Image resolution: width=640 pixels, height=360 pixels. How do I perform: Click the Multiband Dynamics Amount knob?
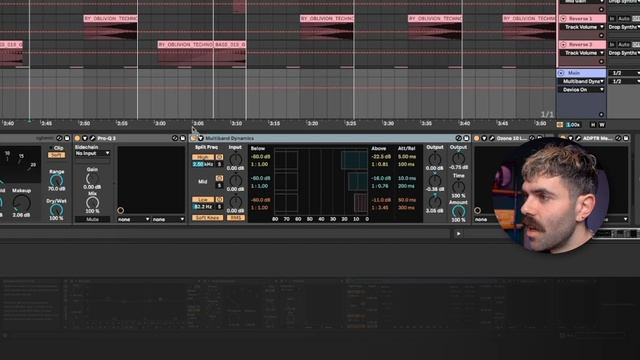pyautogui.click(x=458, y=211)
